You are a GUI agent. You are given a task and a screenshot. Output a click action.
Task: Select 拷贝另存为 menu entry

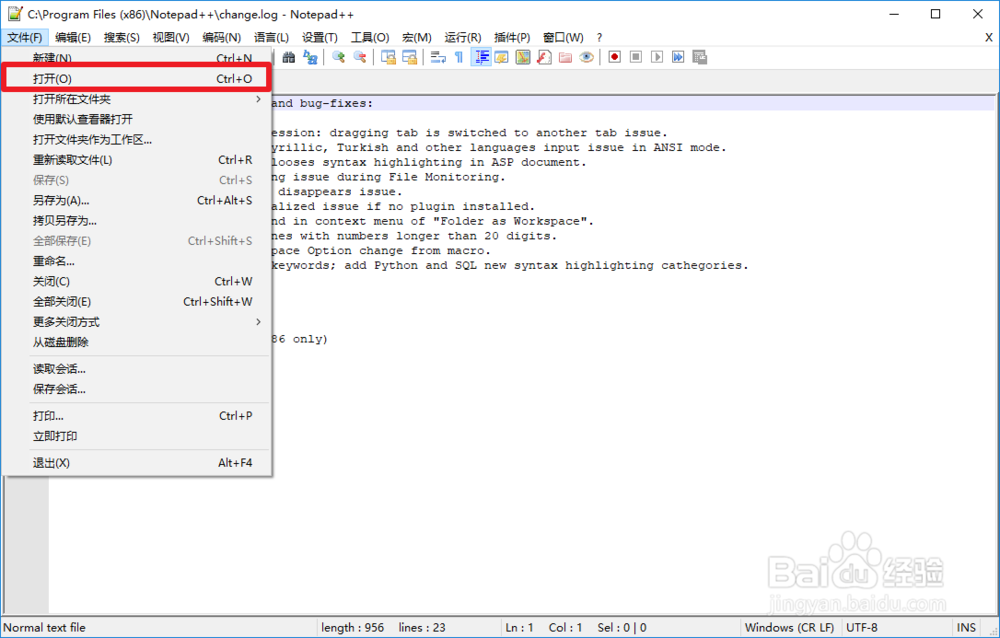(136, 221)
